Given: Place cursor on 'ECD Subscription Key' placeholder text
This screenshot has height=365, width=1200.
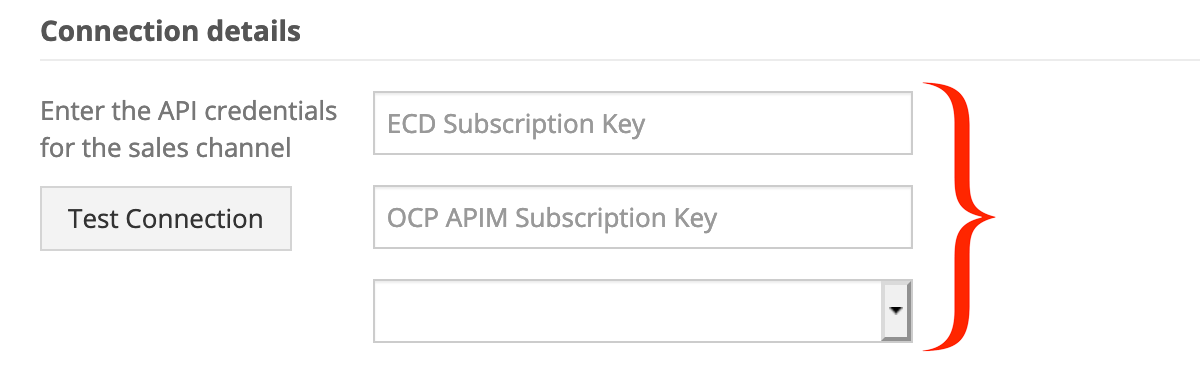Looking at the screenshot, I should tap(516, 124).
